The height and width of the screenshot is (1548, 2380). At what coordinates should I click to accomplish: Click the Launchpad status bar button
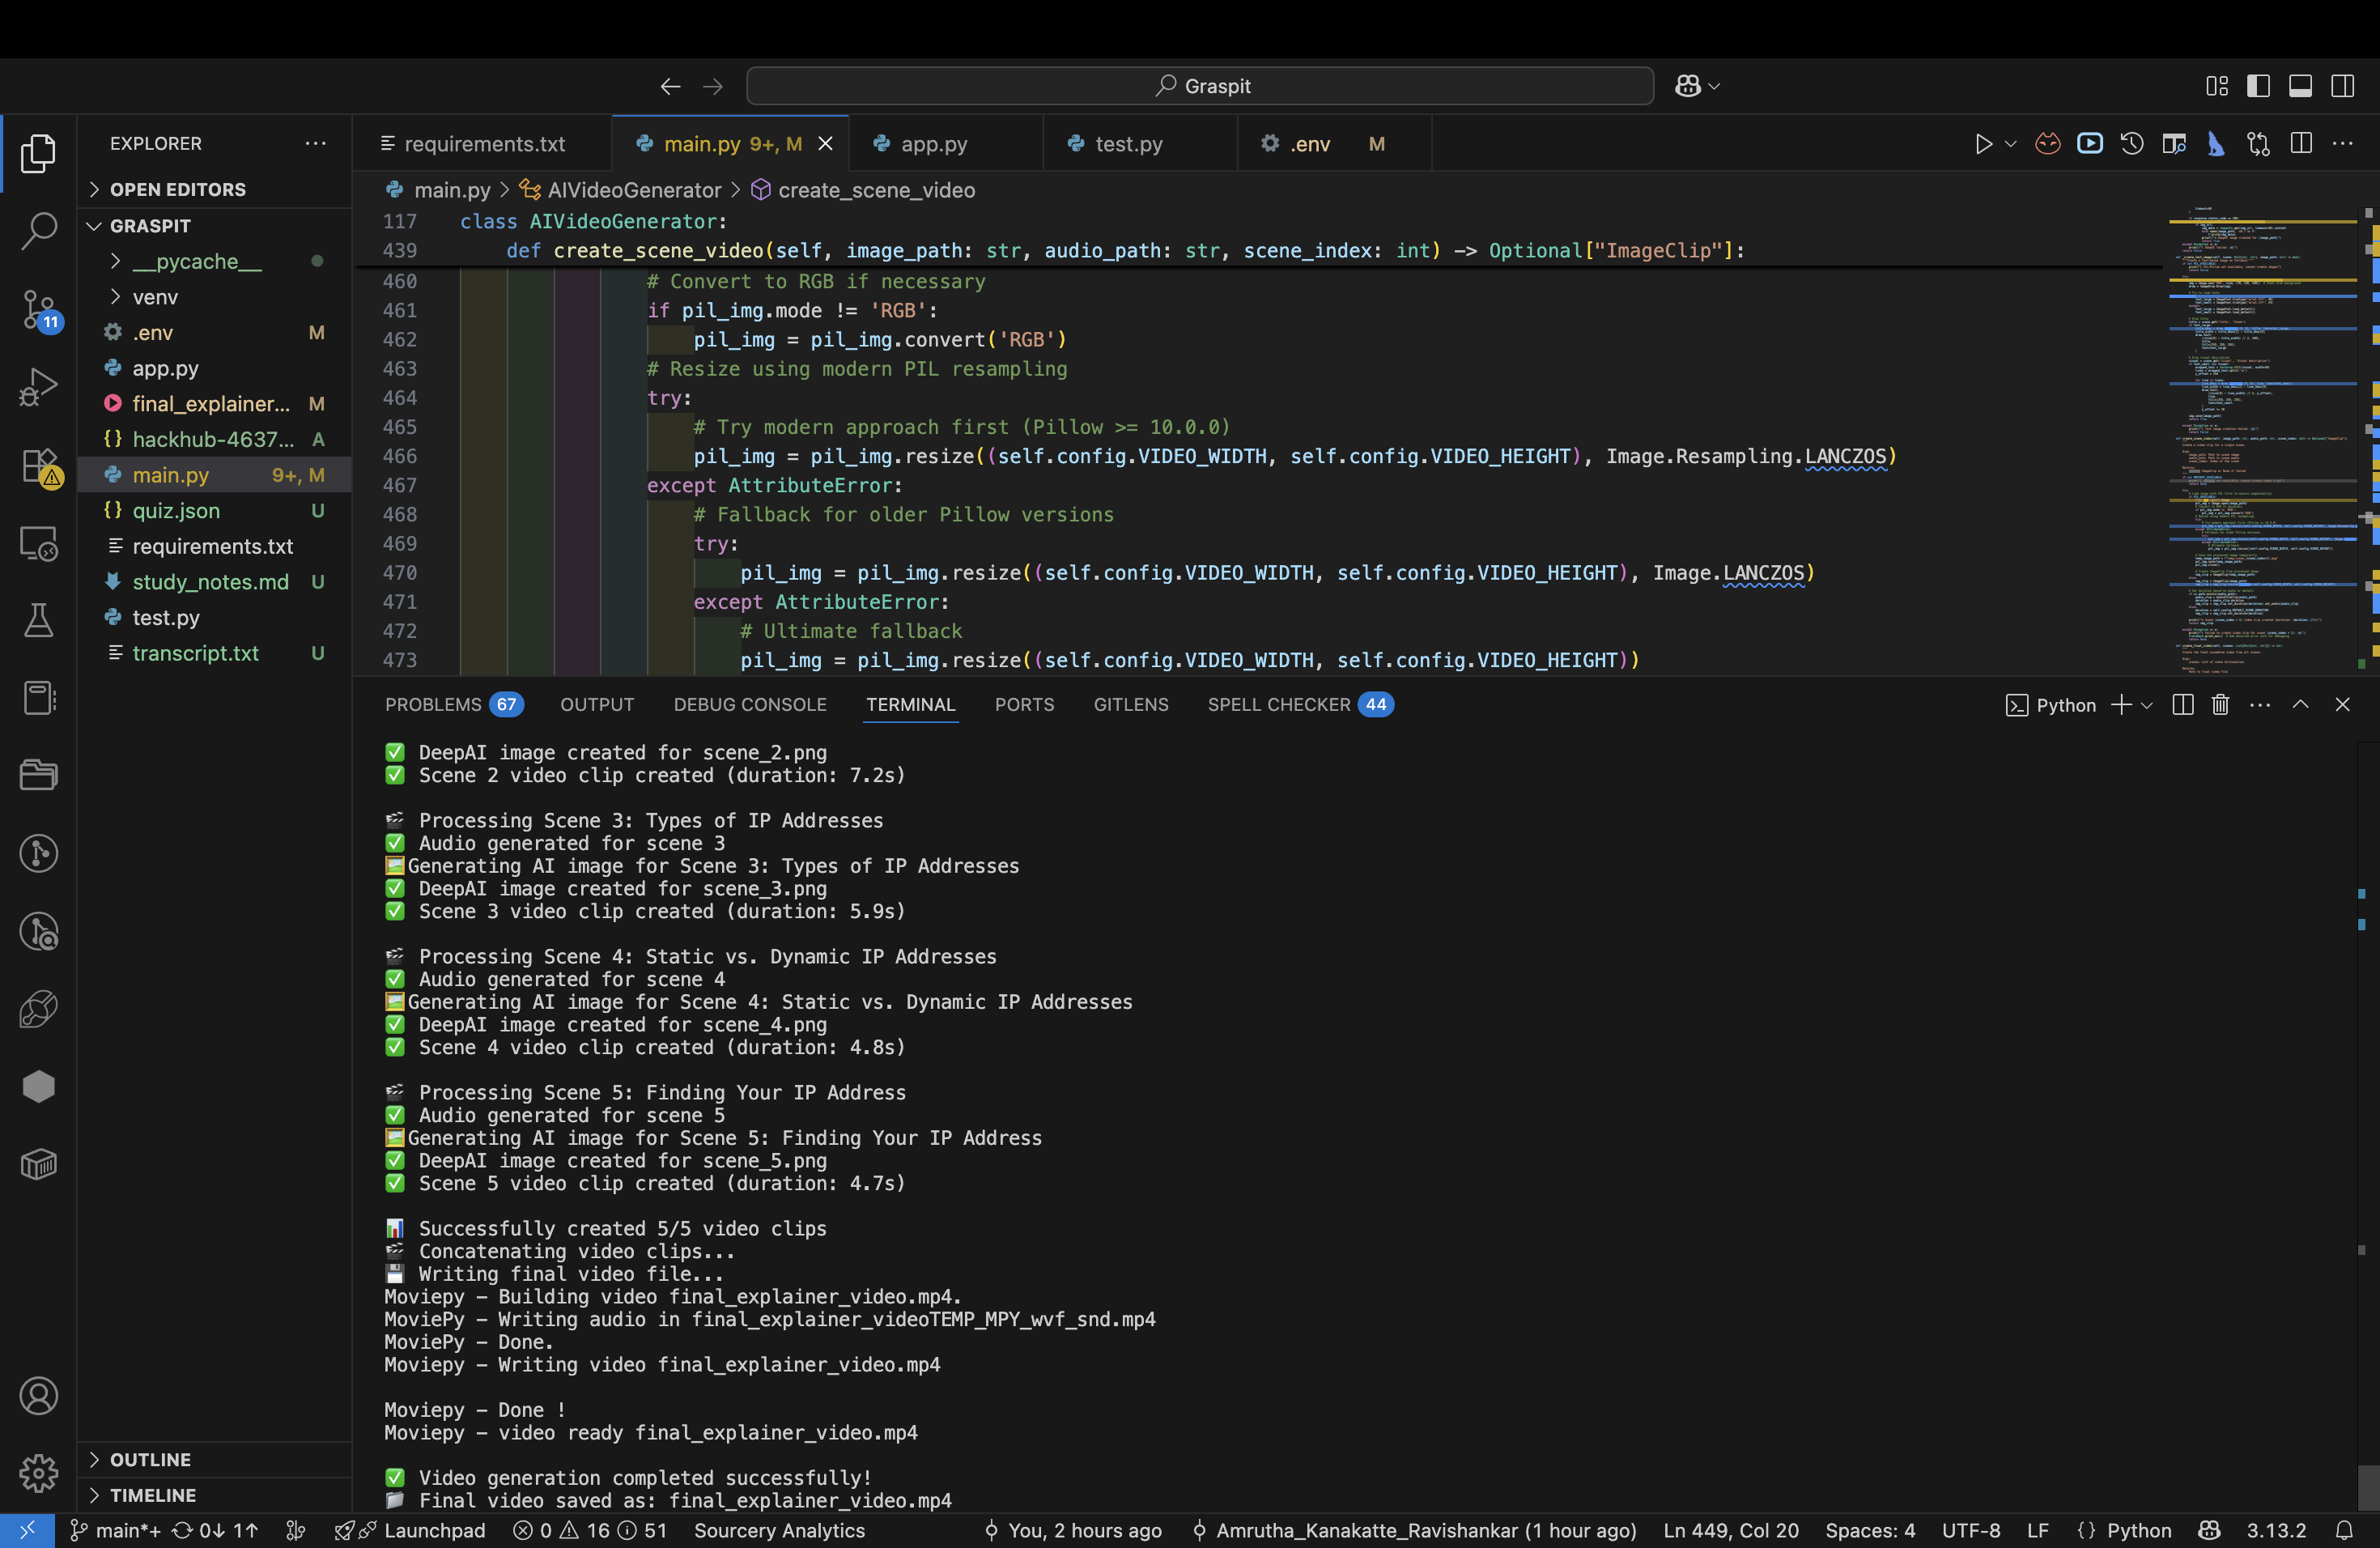434,1531
